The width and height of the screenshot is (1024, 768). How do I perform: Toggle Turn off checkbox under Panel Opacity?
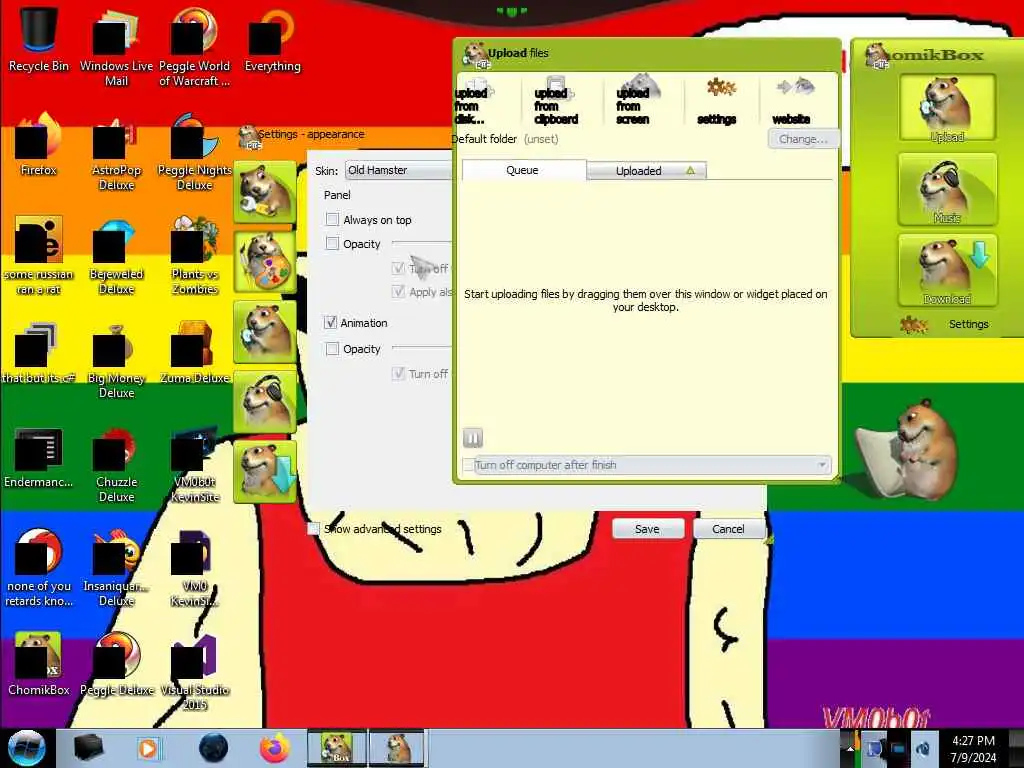[x=398, y=268]
